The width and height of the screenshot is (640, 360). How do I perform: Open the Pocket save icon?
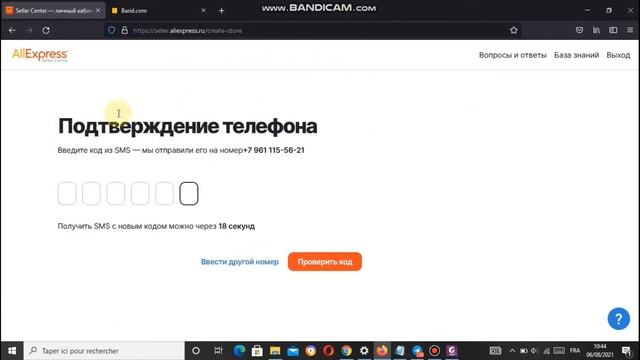579,30
